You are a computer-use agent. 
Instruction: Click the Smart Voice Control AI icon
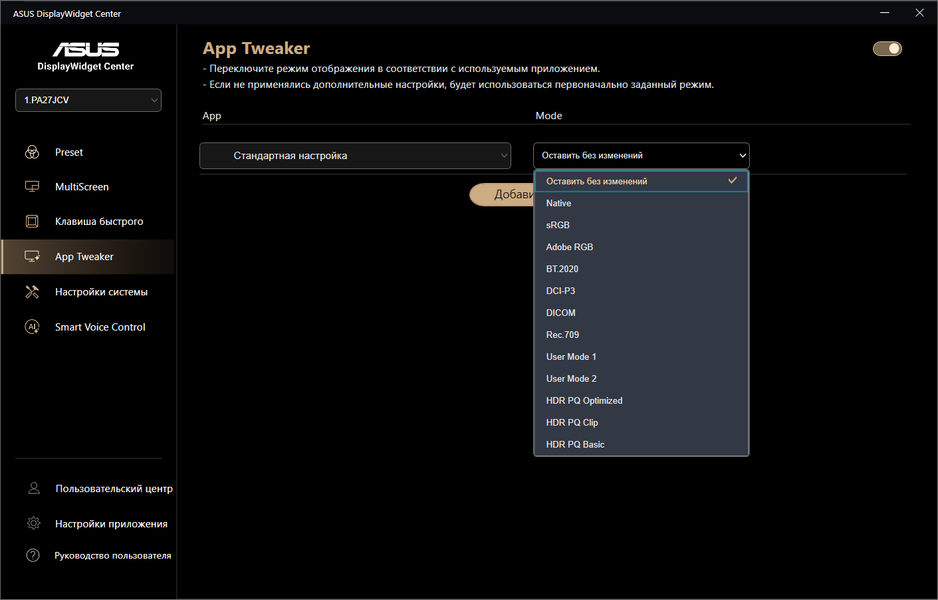point(32,327)
